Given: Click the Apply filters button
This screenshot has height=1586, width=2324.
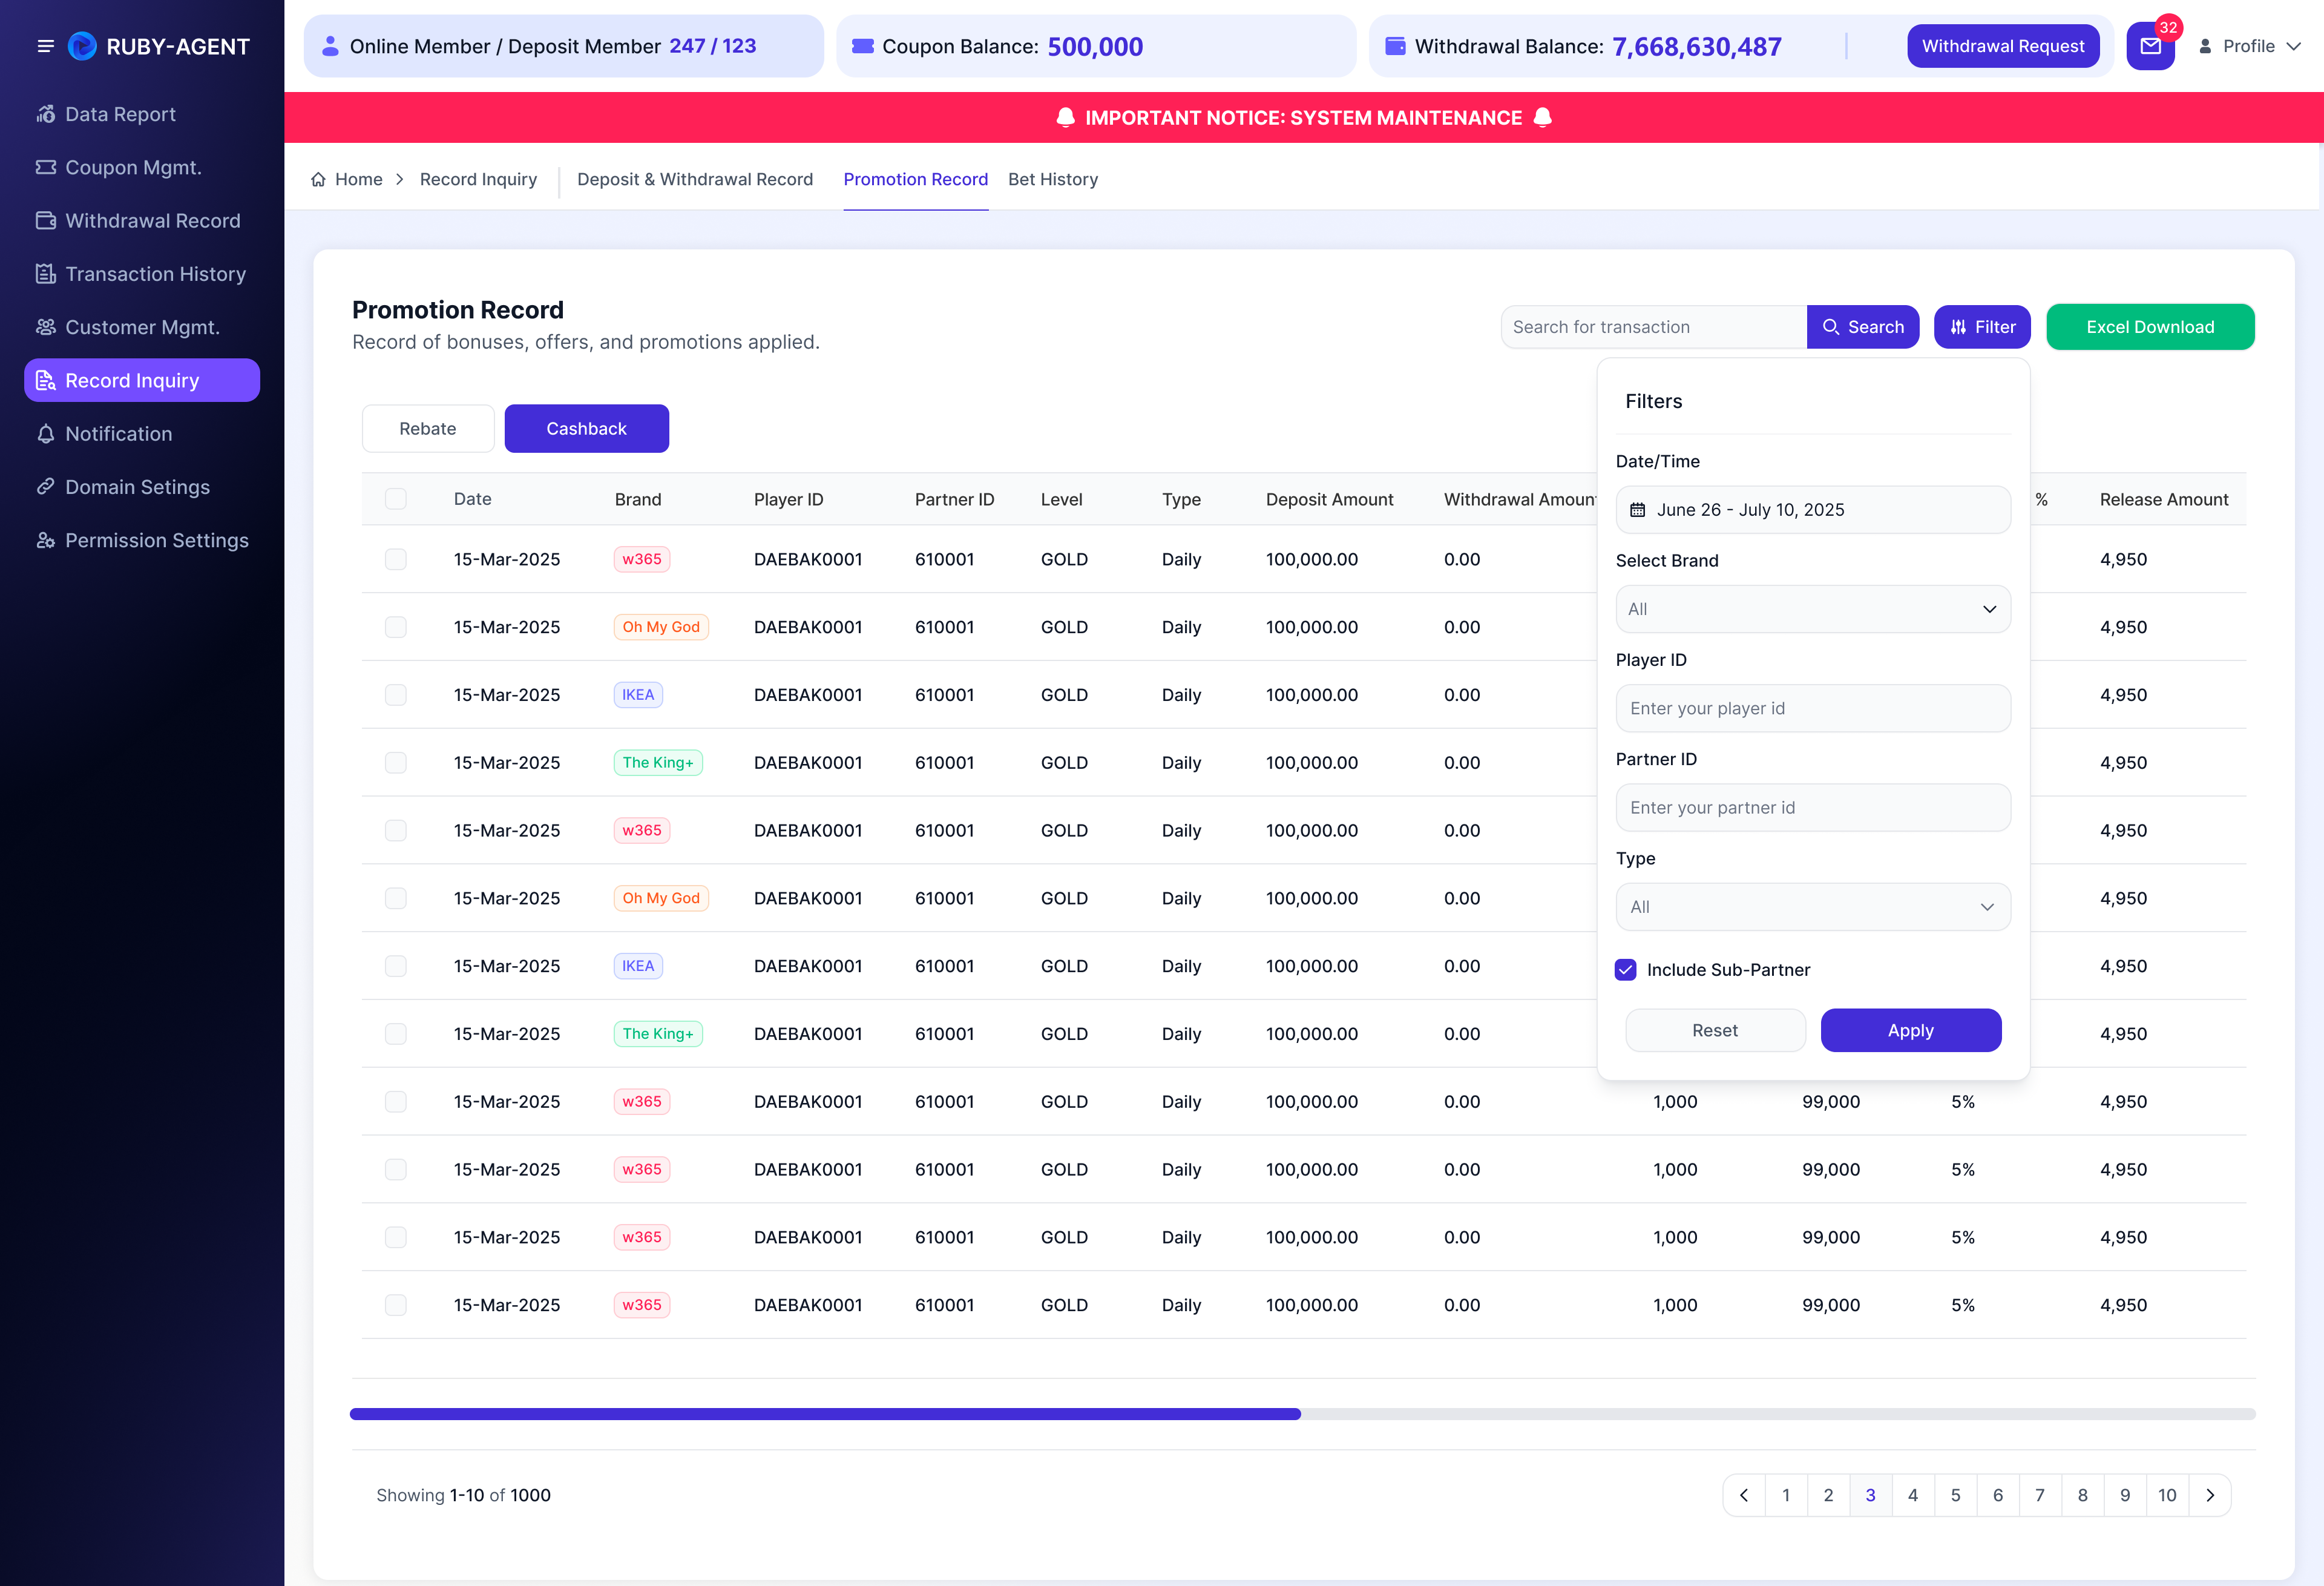Looking at the screenshot, I should 1911,1030.
